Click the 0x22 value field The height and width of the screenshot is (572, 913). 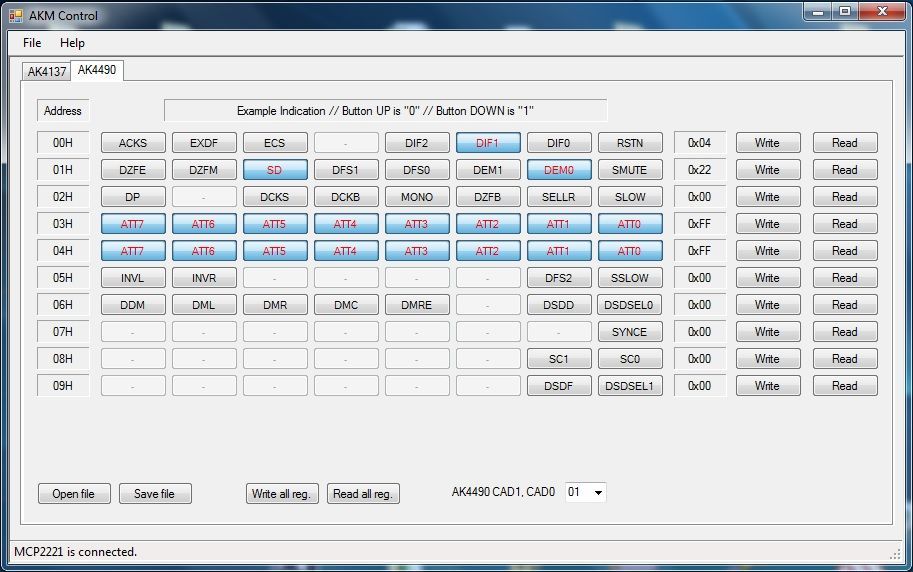(x=700, y=170)
